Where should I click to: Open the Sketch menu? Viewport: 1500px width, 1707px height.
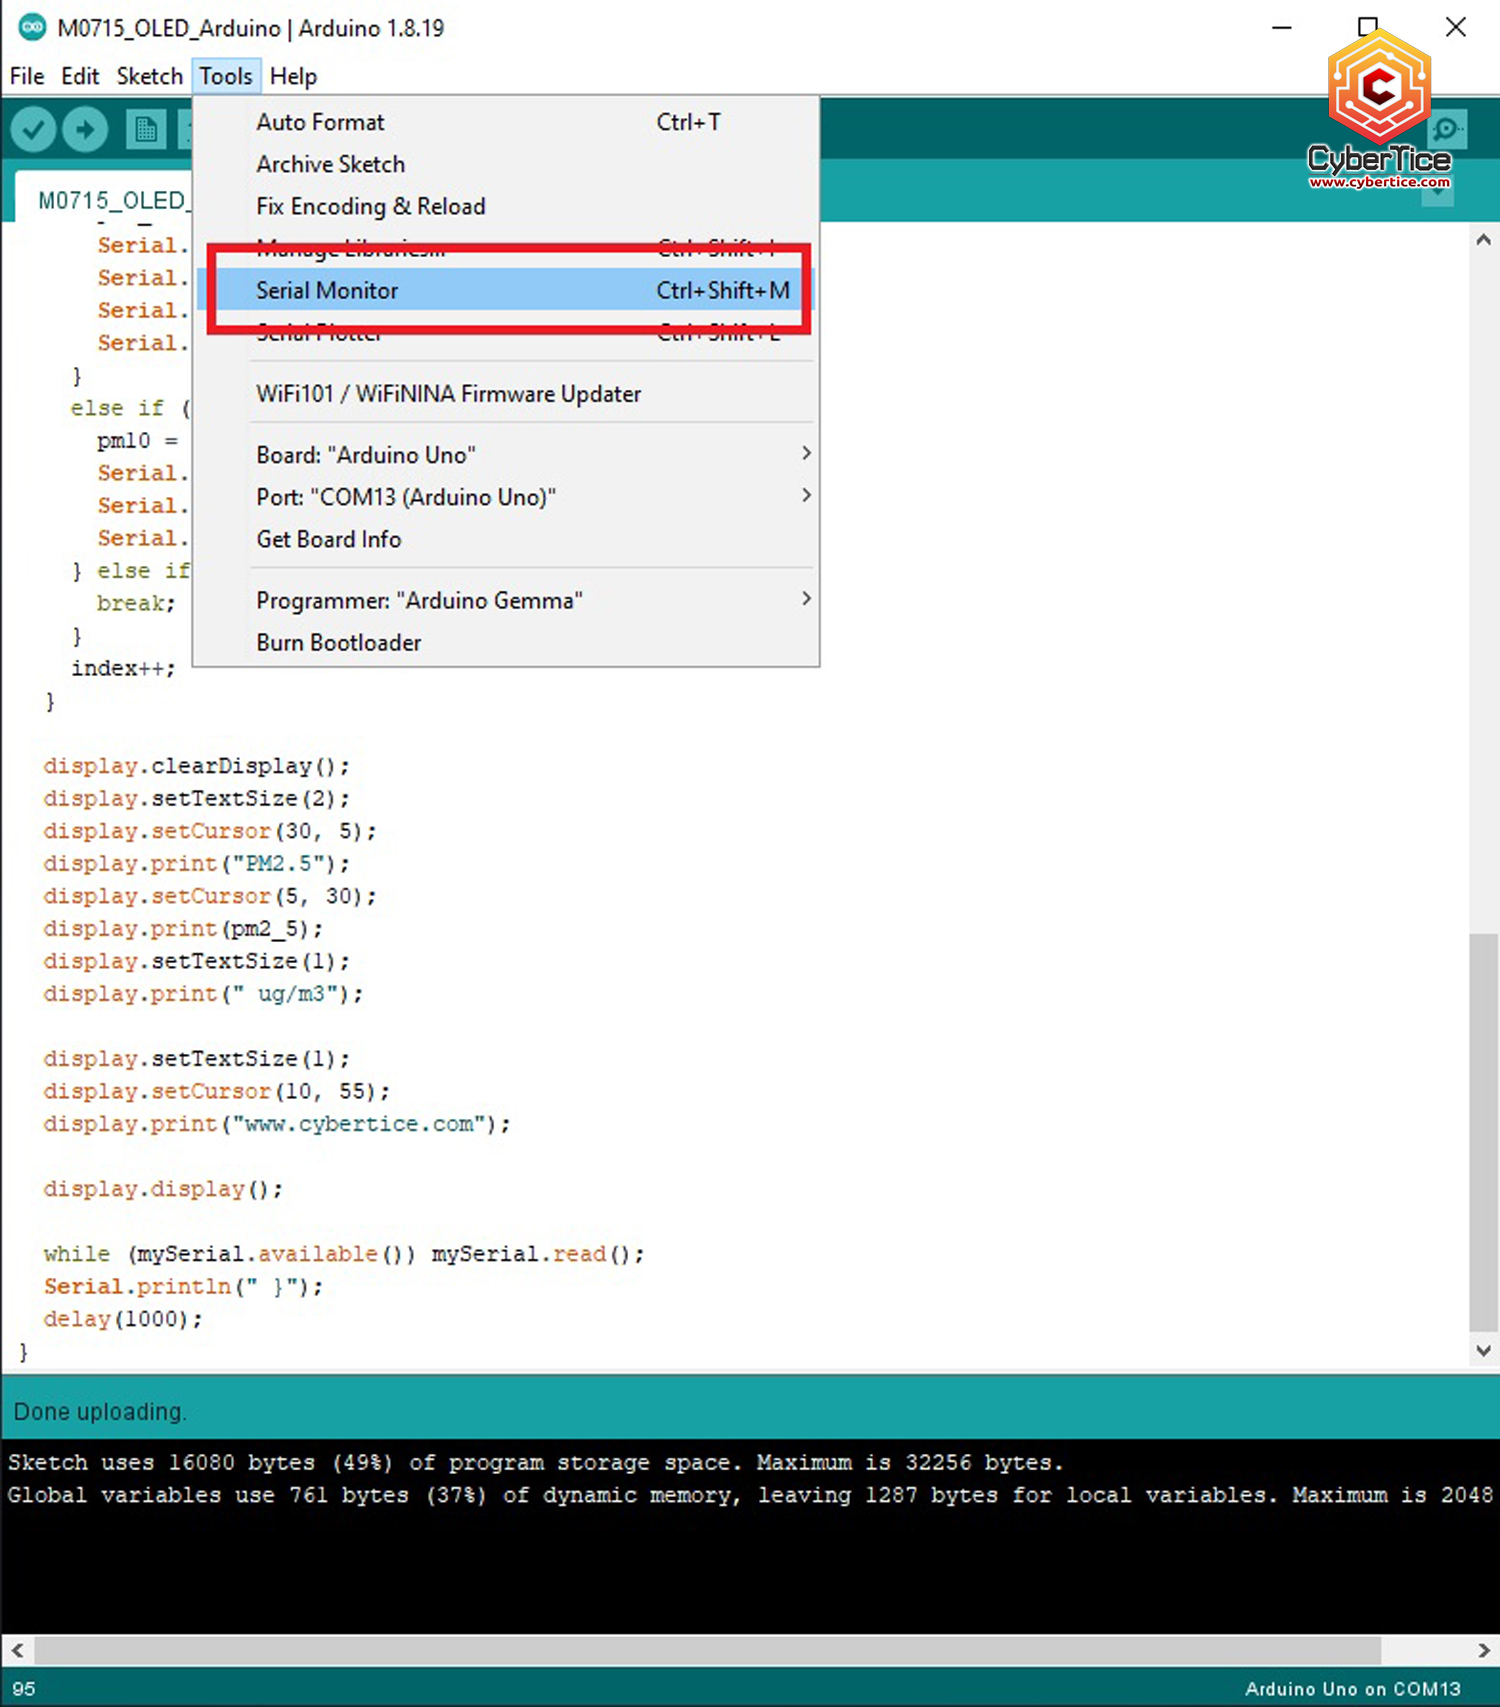click(149, 76)
